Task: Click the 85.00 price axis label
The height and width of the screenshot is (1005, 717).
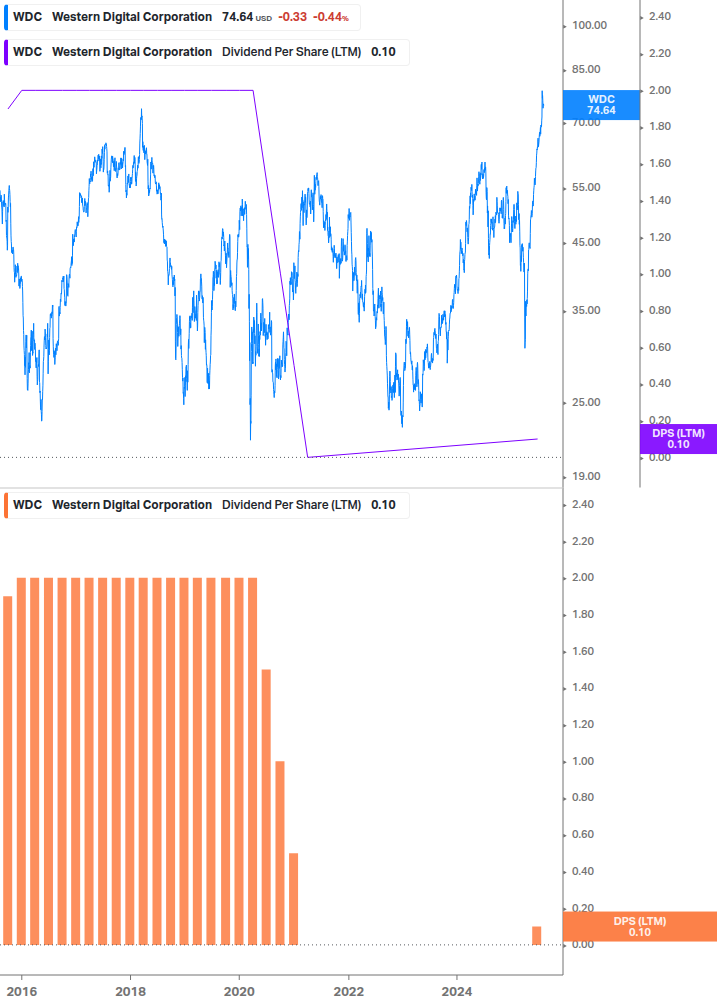Action: [x=586, y=69]
